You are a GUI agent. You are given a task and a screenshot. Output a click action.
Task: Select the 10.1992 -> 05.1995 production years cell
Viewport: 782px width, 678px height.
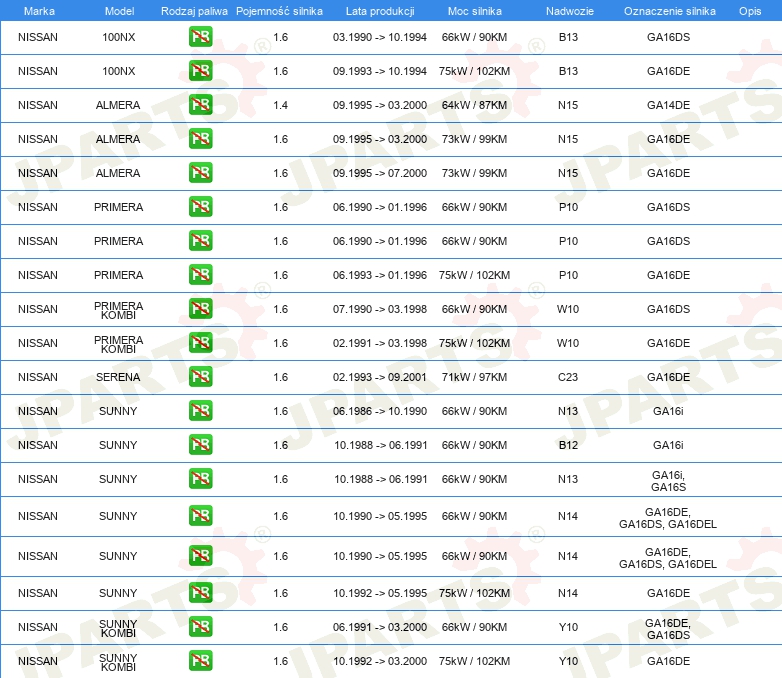[380, 593]
